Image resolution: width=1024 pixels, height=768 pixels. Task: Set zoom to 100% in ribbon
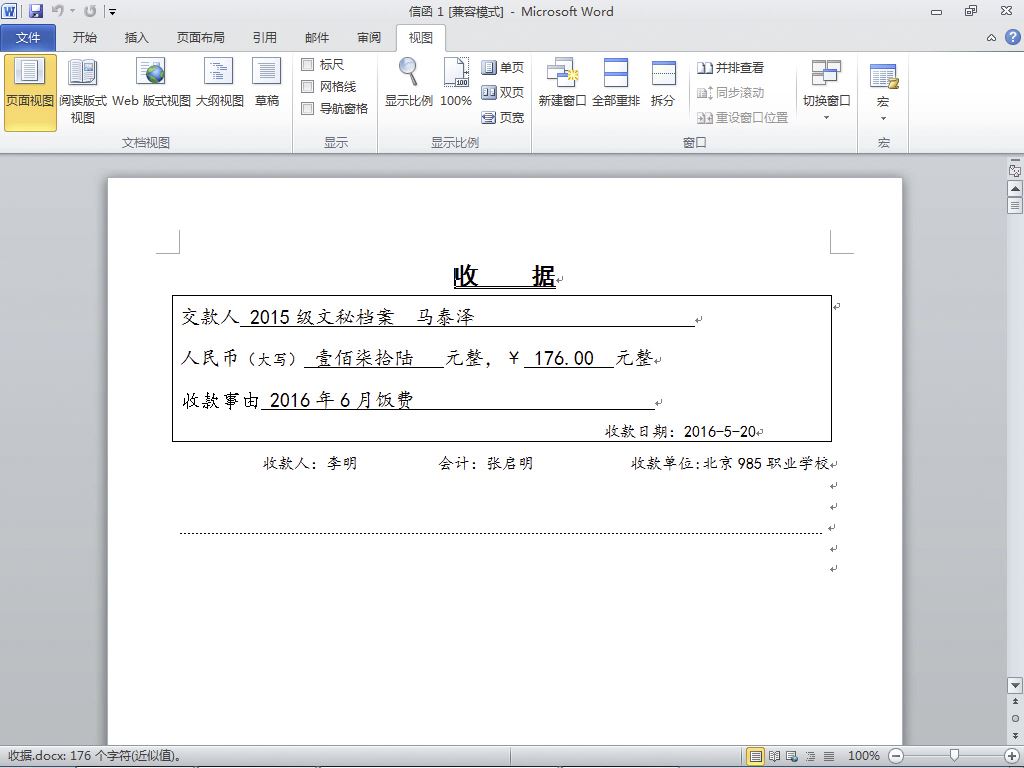click(x=456, y=84)
